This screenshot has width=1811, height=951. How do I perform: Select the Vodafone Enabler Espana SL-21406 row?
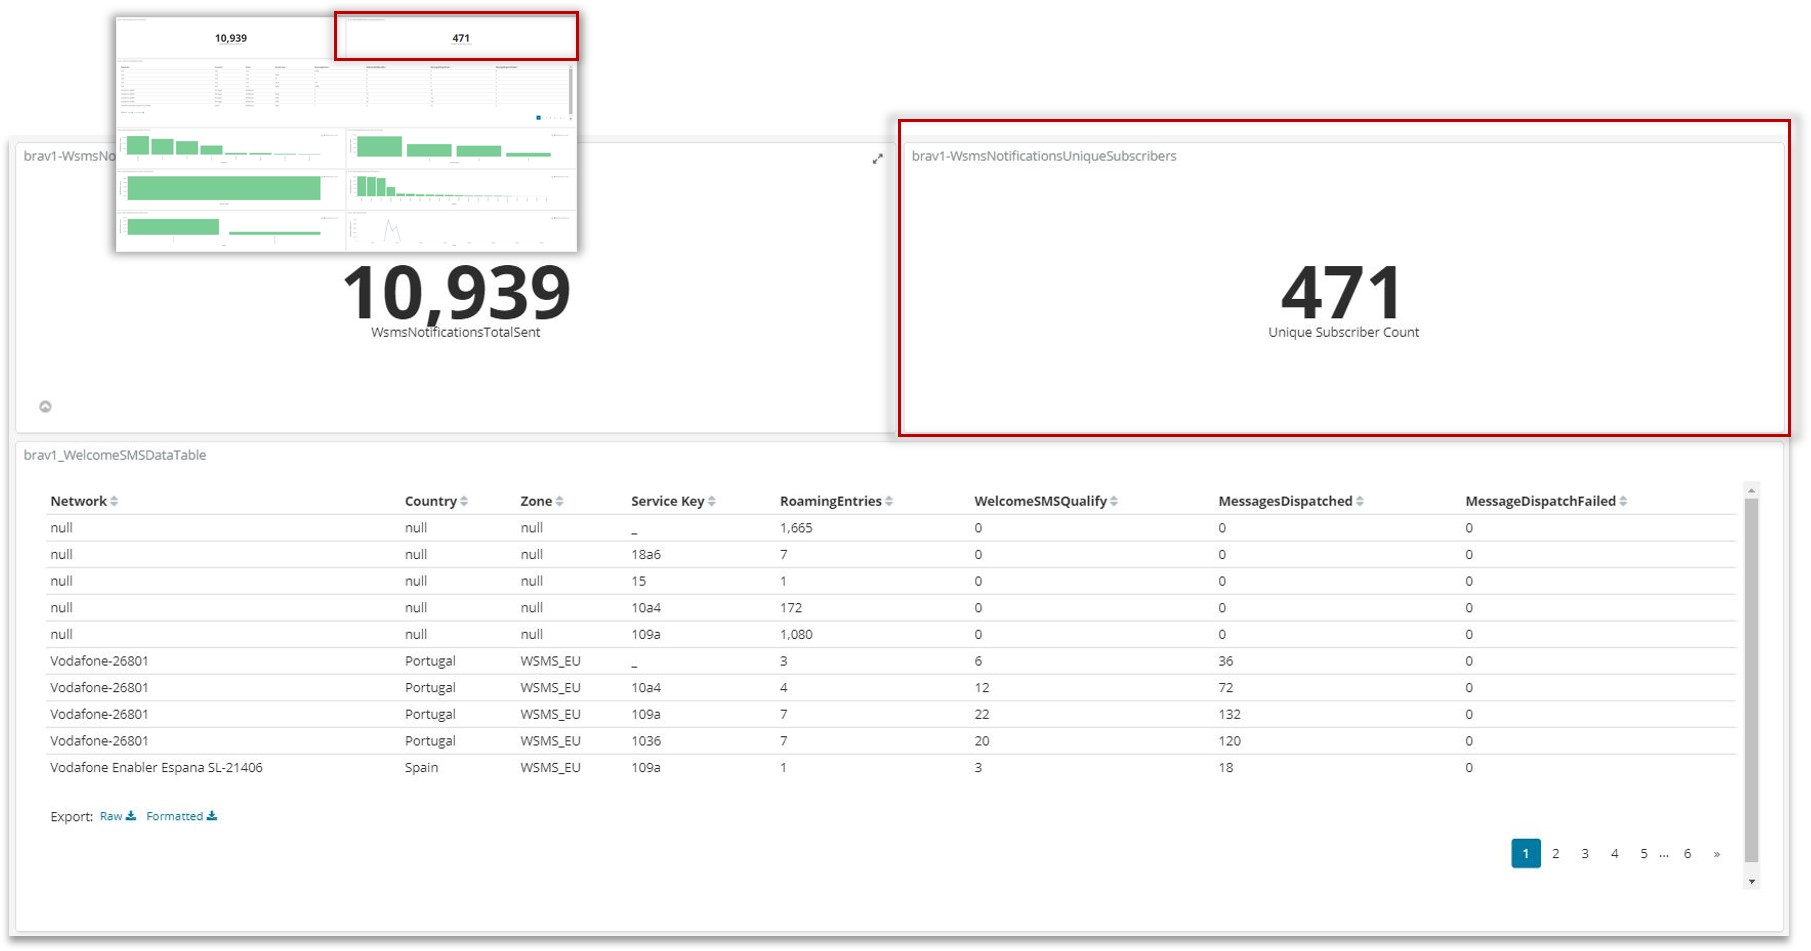tap(890, 768)
